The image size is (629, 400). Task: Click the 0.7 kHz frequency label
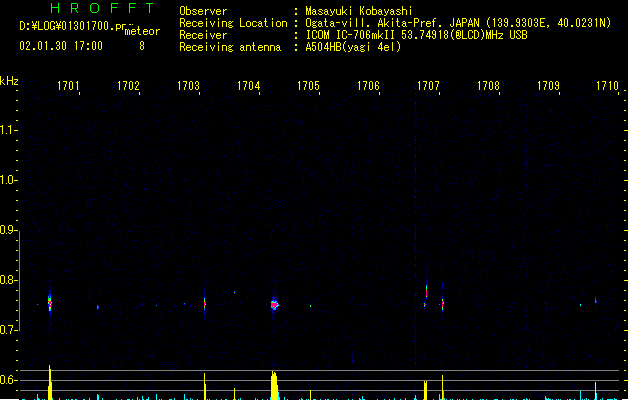pos(8,330)
